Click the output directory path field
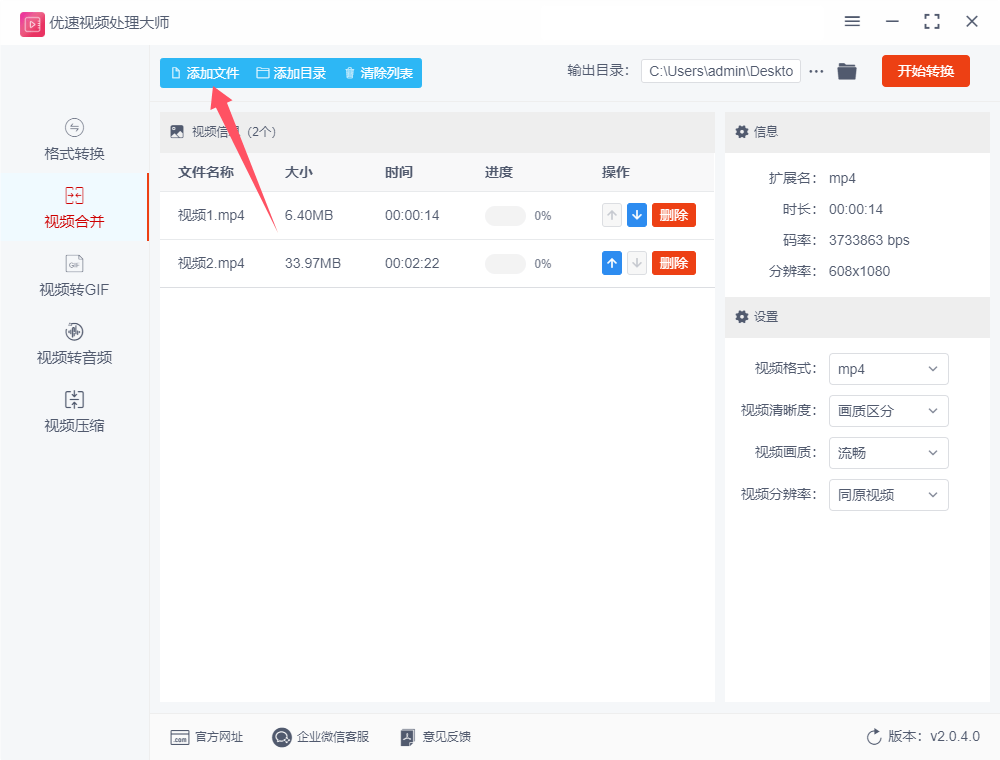The height and width of the screenshot is (760, 1000). pos(720,71)
